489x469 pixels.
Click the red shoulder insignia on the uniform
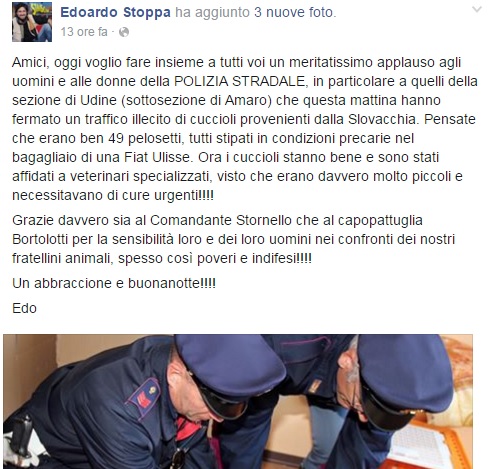point(143,398)
